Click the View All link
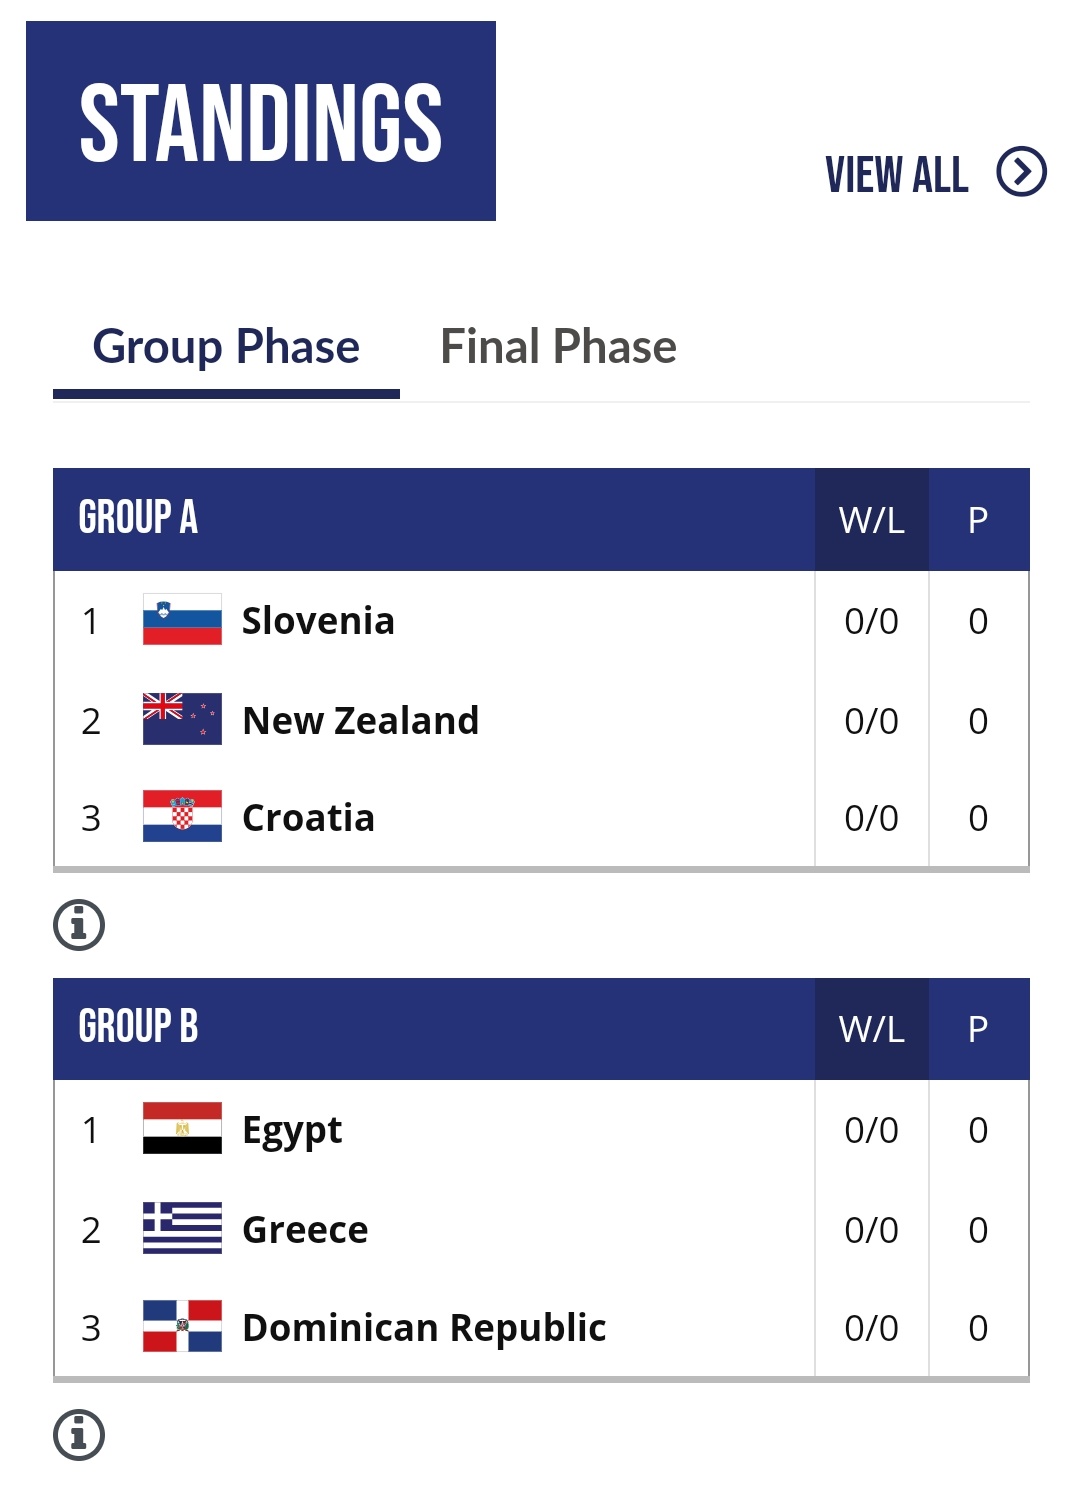 897,175
